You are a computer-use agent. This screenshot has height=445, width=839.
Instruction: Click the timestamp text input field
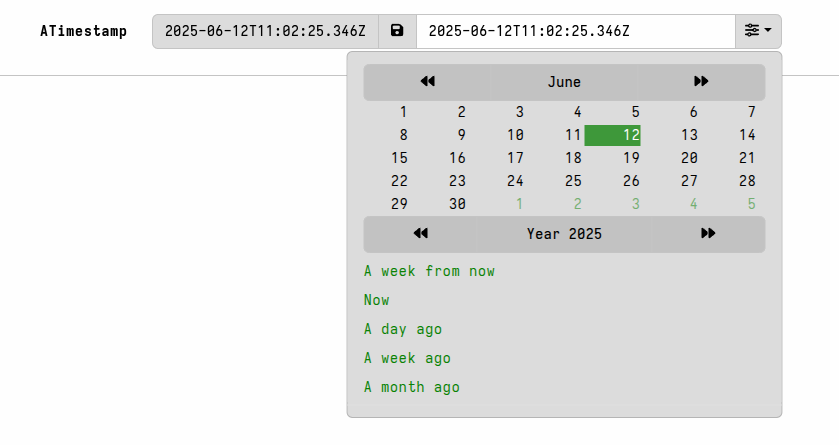pos(575,31)
